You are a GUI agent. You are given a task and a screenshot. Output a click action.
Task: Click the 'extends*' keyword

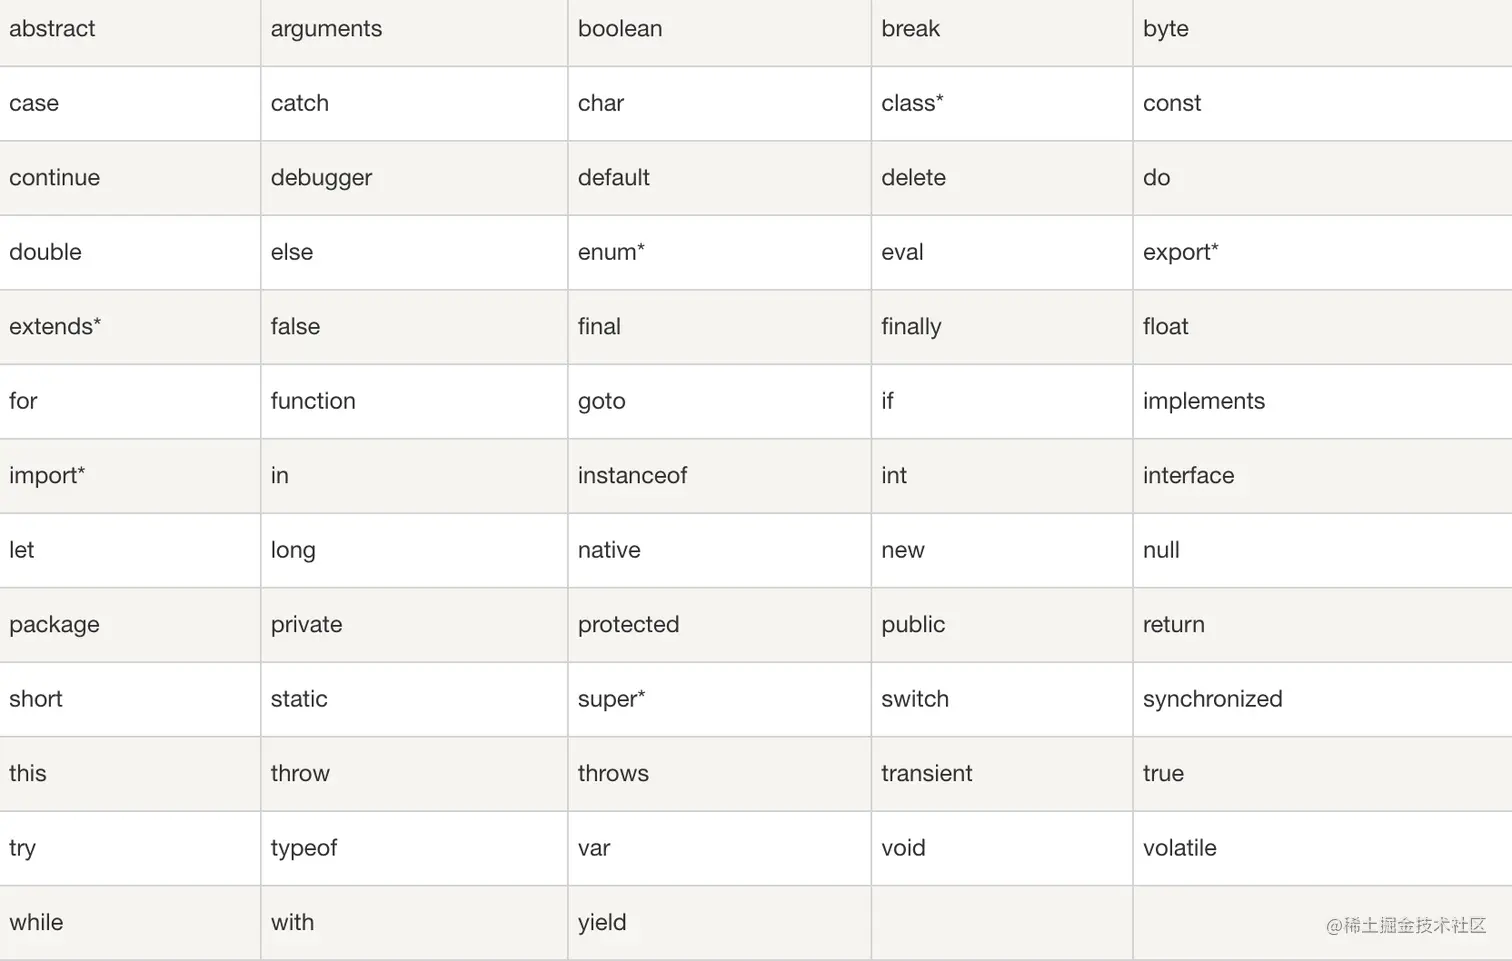(x=55, y=327)
